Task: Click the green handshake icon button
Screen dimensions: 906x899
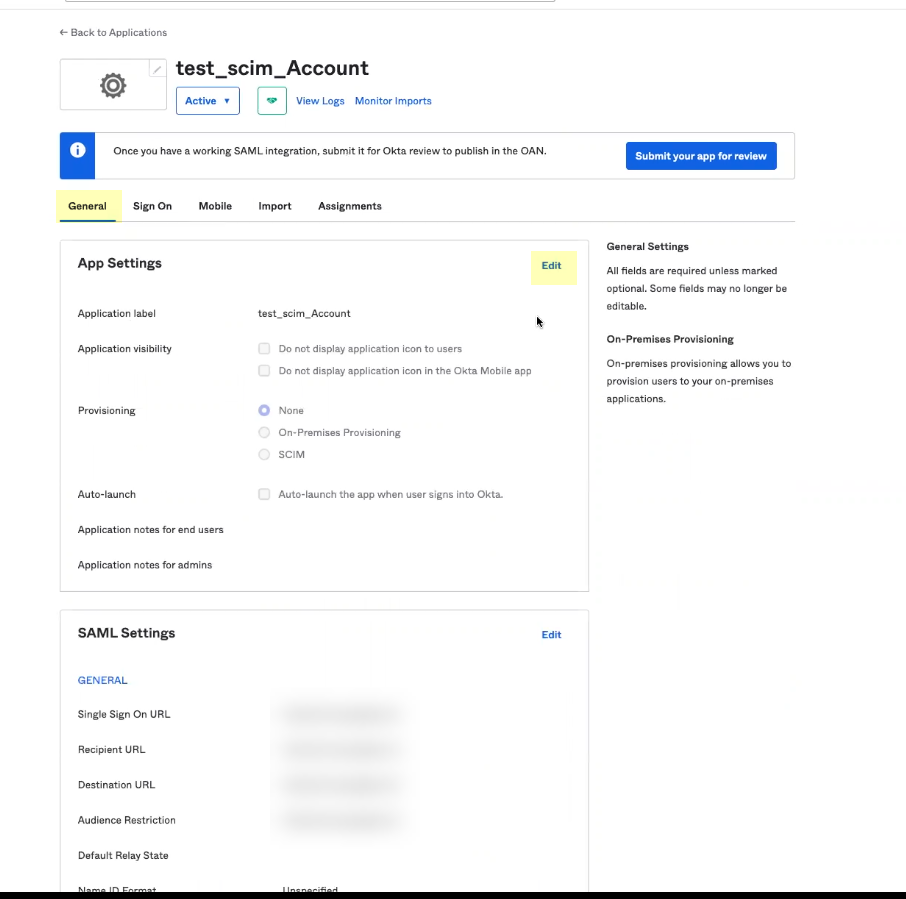Action: (x=272, y=101)
